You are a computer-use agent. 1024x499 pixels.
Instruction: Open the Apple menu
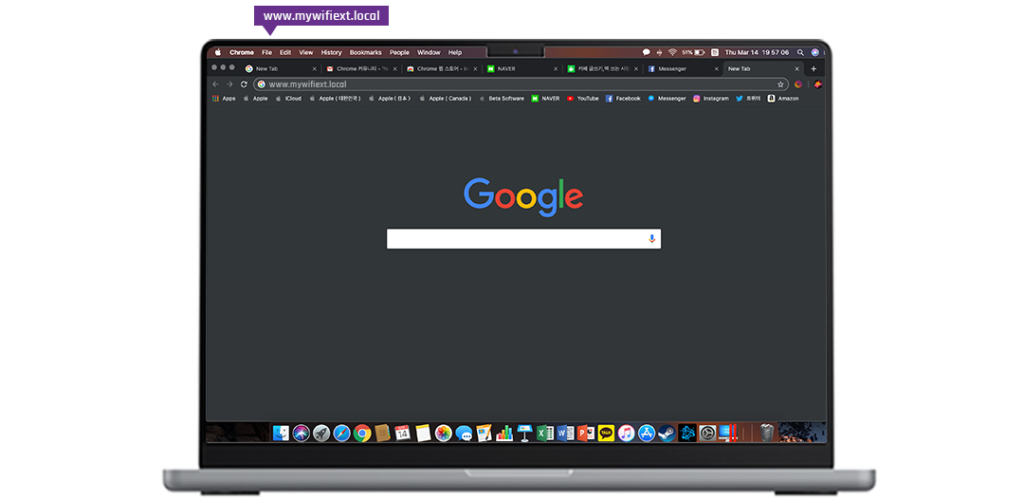point(218,52)
